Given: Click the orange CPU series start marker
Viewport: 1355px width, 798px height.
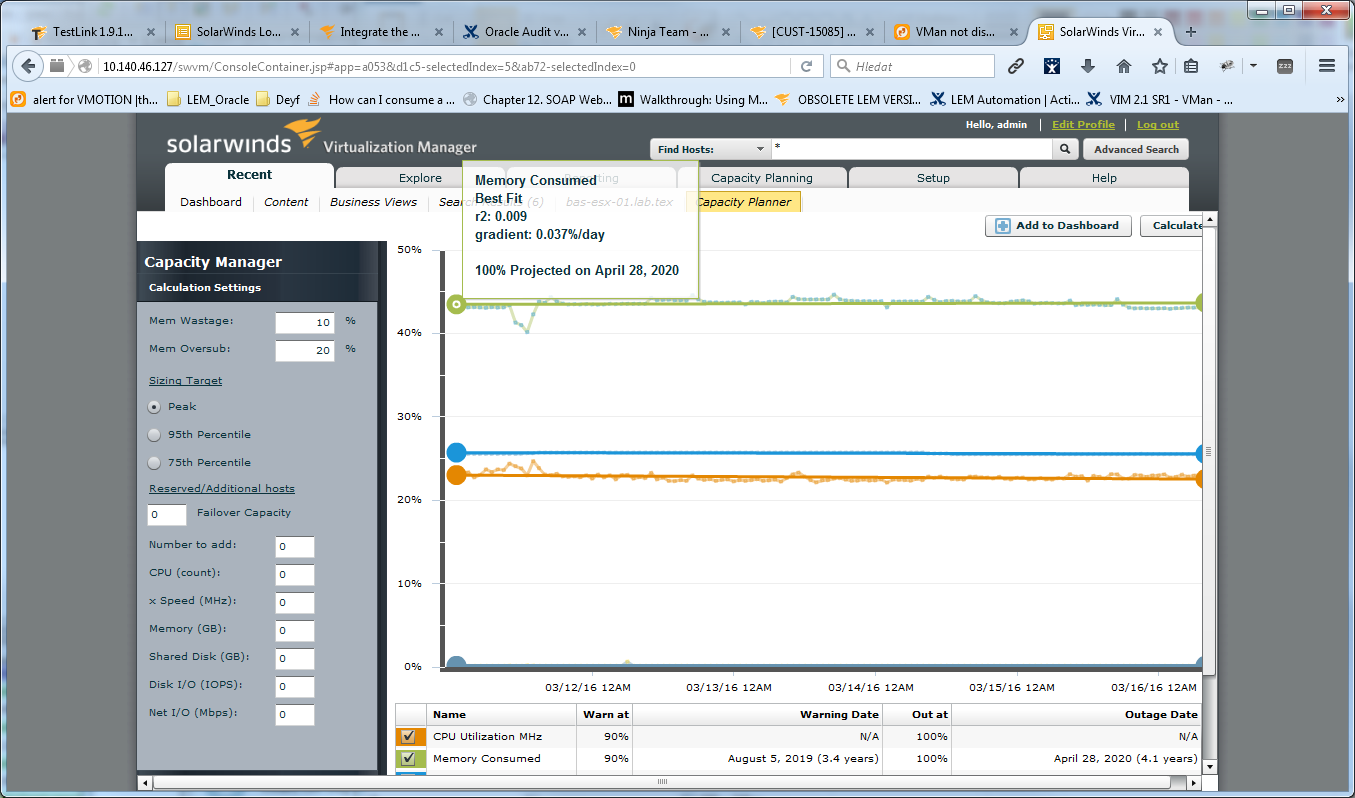Looking at the screenshot, I should [x=456, y=475].
